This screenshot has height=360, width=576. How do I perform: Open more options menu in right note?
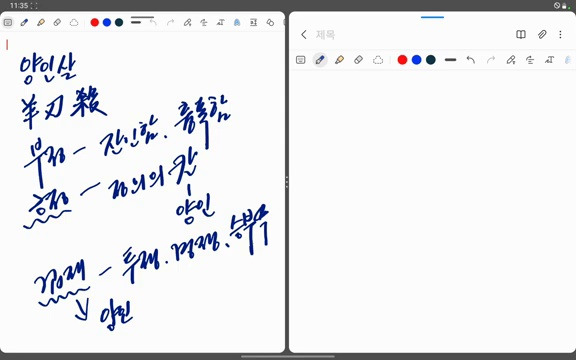pos(560,35)
